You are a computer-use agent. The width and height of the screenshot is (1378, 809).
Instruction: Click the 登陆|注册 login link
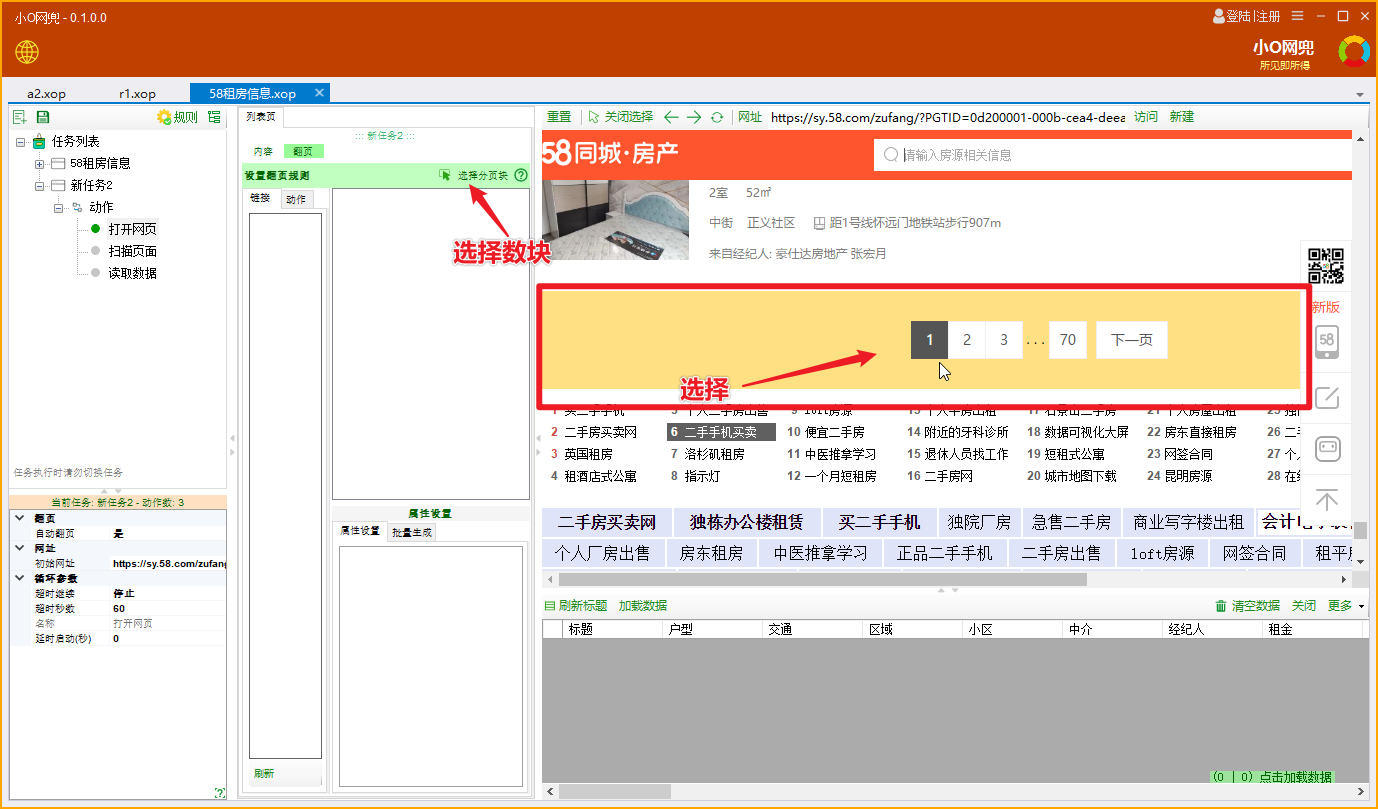(x=1246, y=16)
